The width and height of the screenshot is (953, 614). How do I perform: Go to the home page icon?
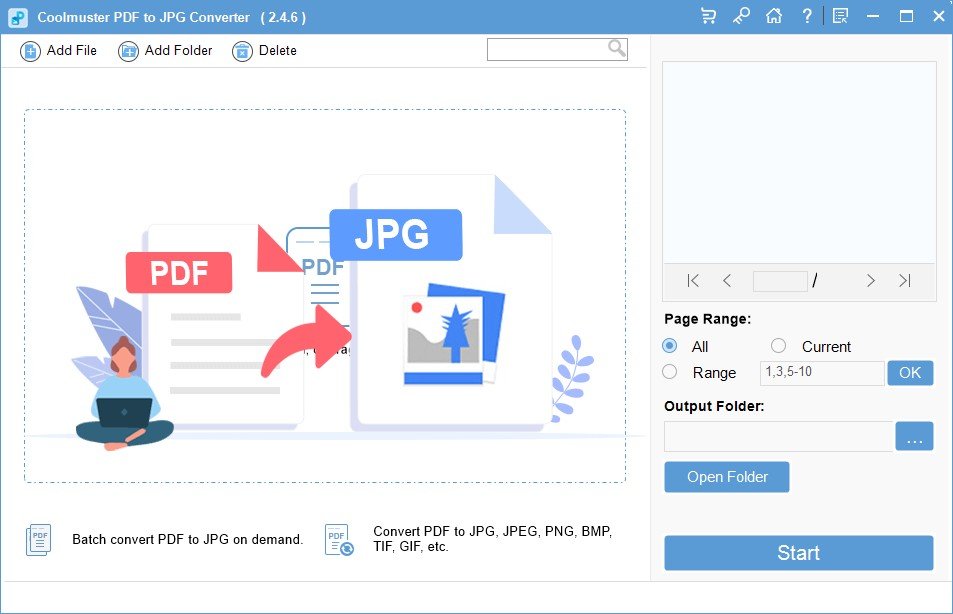click(773, 16)
